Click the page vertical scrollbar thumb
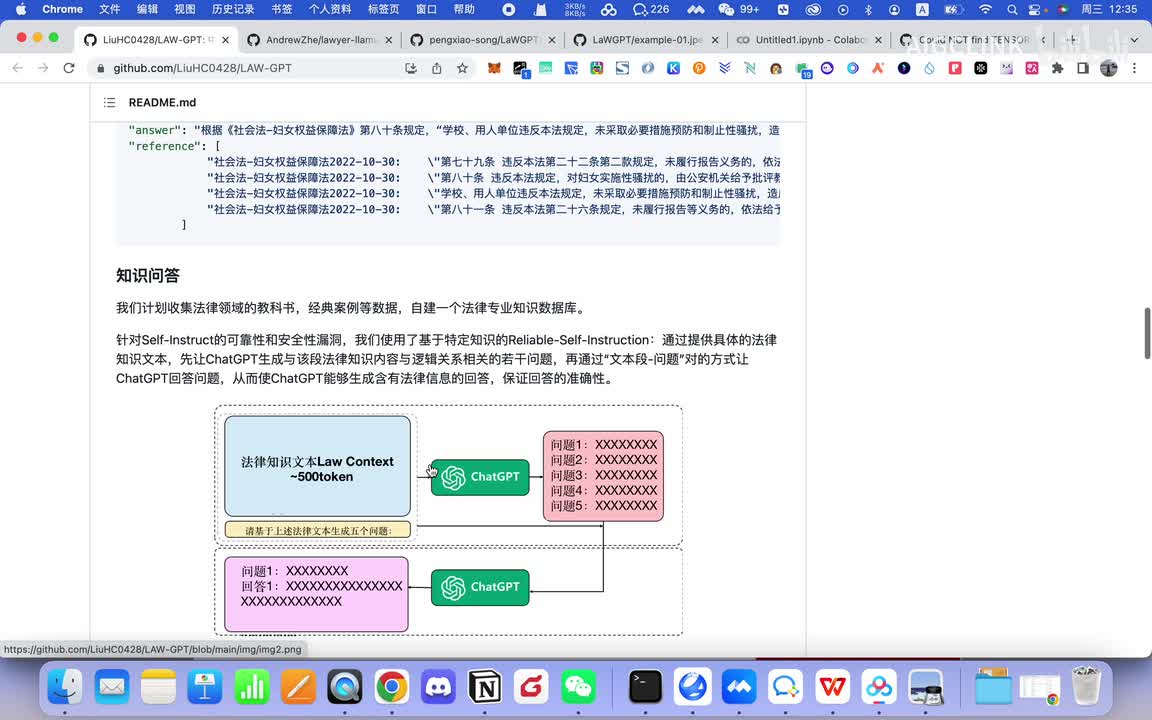This screenshot has width=1152, height=720. (x=1146, y=334)
